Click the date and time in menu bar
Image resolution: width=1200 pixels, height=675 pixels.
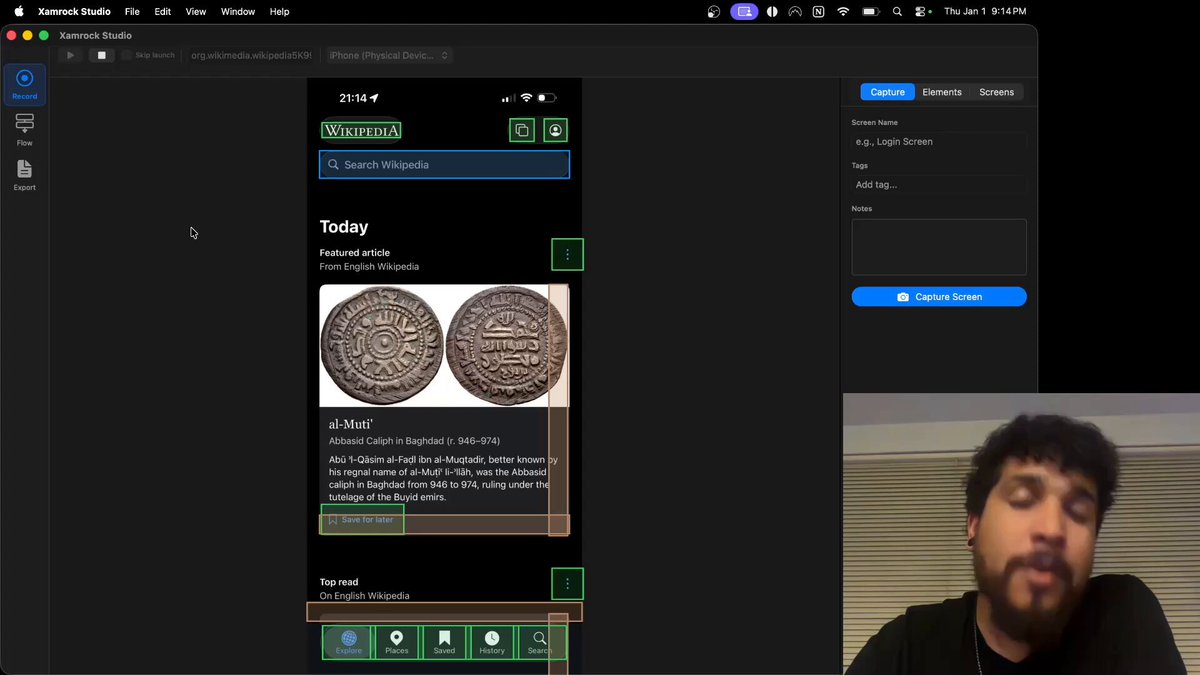click(x=985, y=11)
